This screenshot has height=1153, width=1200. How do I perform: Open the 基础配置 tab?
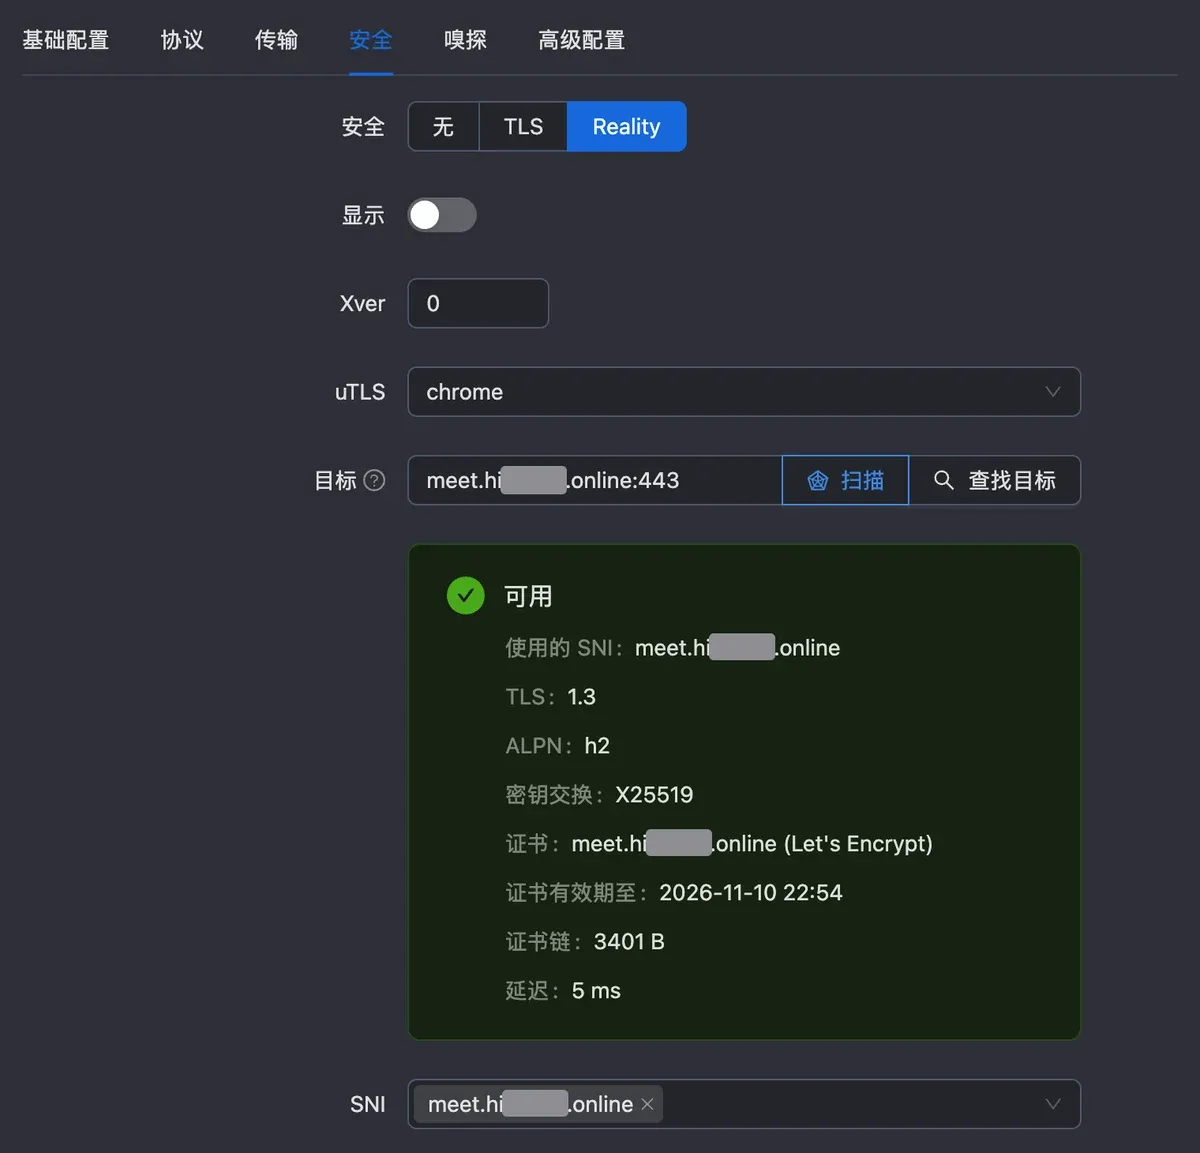tap(66, 40)
